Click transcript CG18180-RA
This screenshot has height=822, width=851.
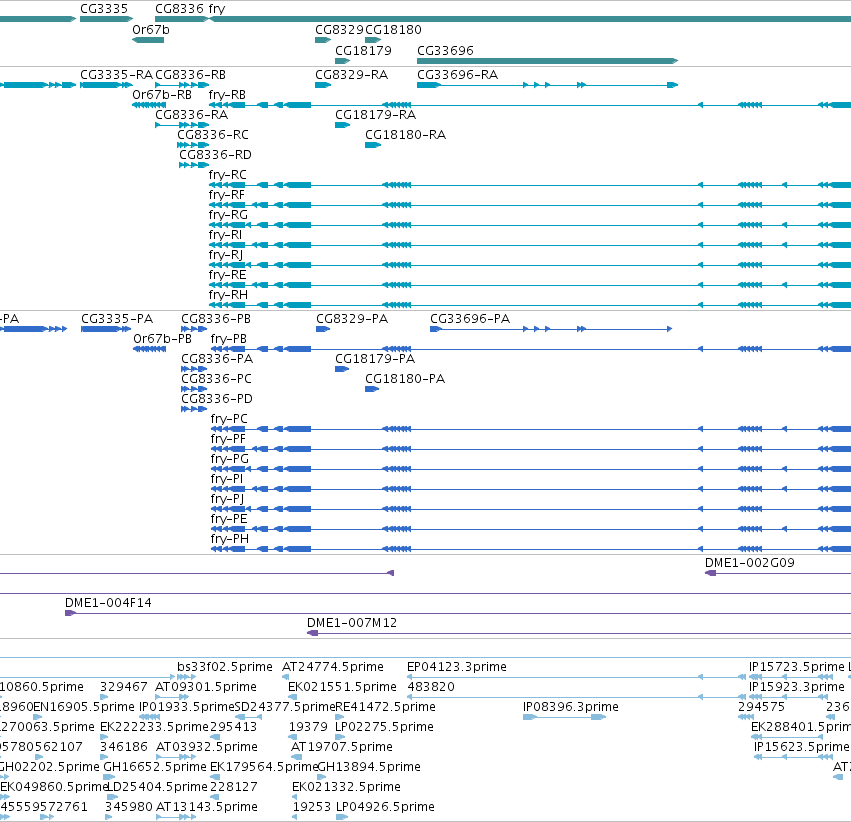[x=405, y=135]
